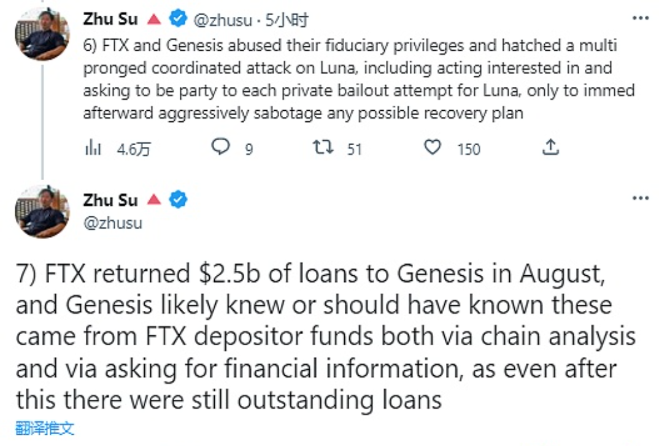Like the tweet with 150 likes
The height and width of the screenshot is (446, 659).
433,148
